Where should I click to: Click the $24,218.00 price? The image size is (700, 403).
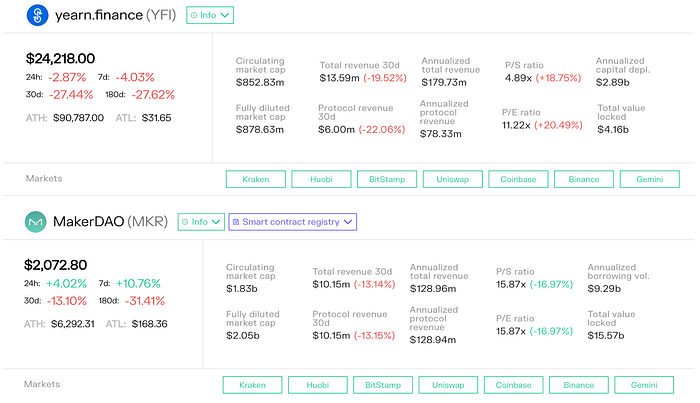(x=60, y=58)
